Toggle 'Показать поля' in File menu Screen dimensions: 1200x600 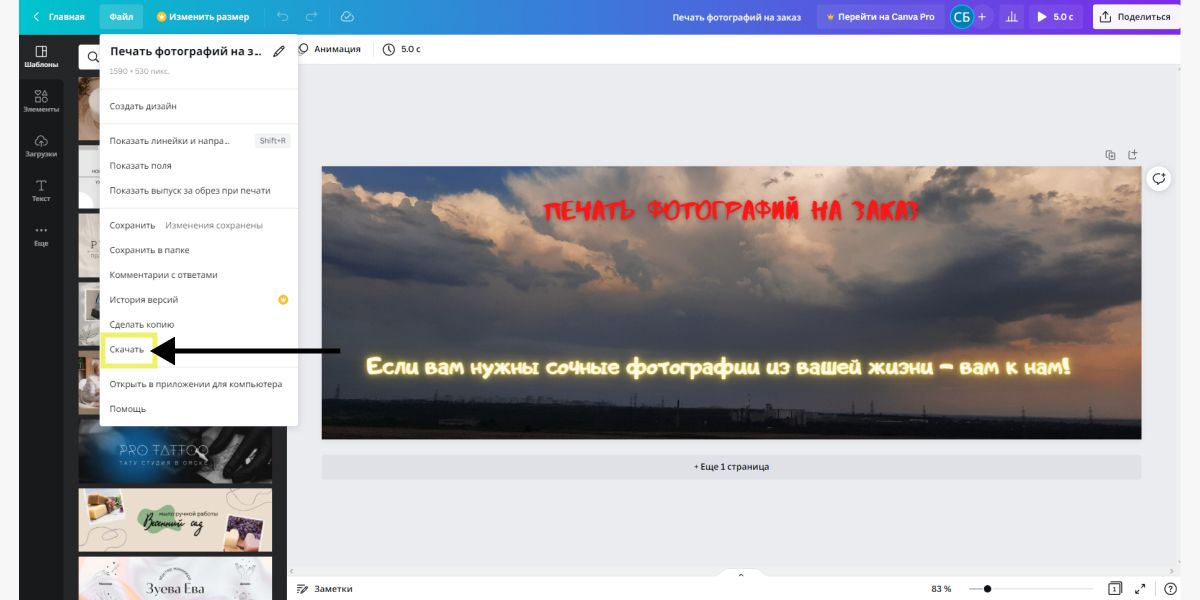pyautogui.click(x=140, y=166)
